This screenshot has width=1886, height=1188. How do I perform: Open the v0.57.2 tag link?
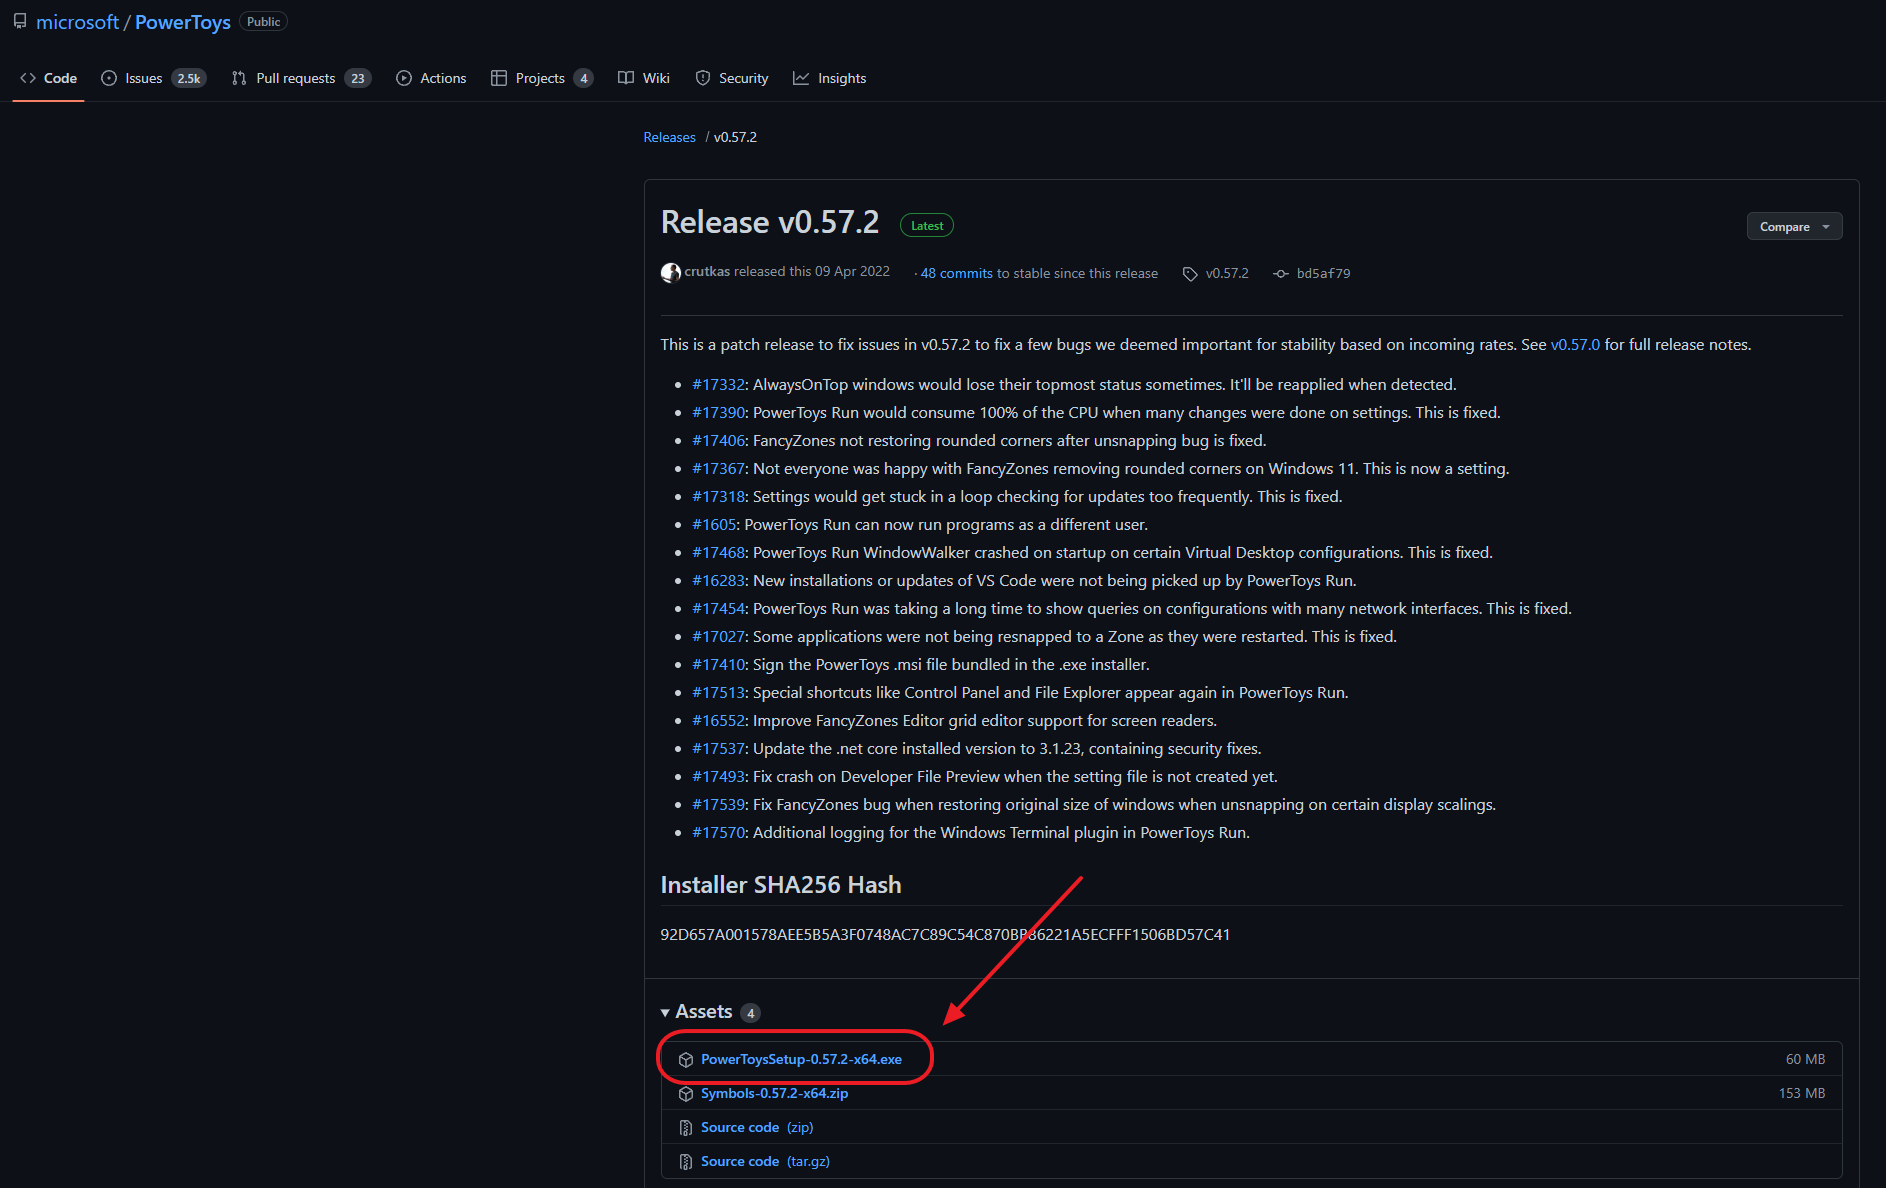(x=1227, y=273)
